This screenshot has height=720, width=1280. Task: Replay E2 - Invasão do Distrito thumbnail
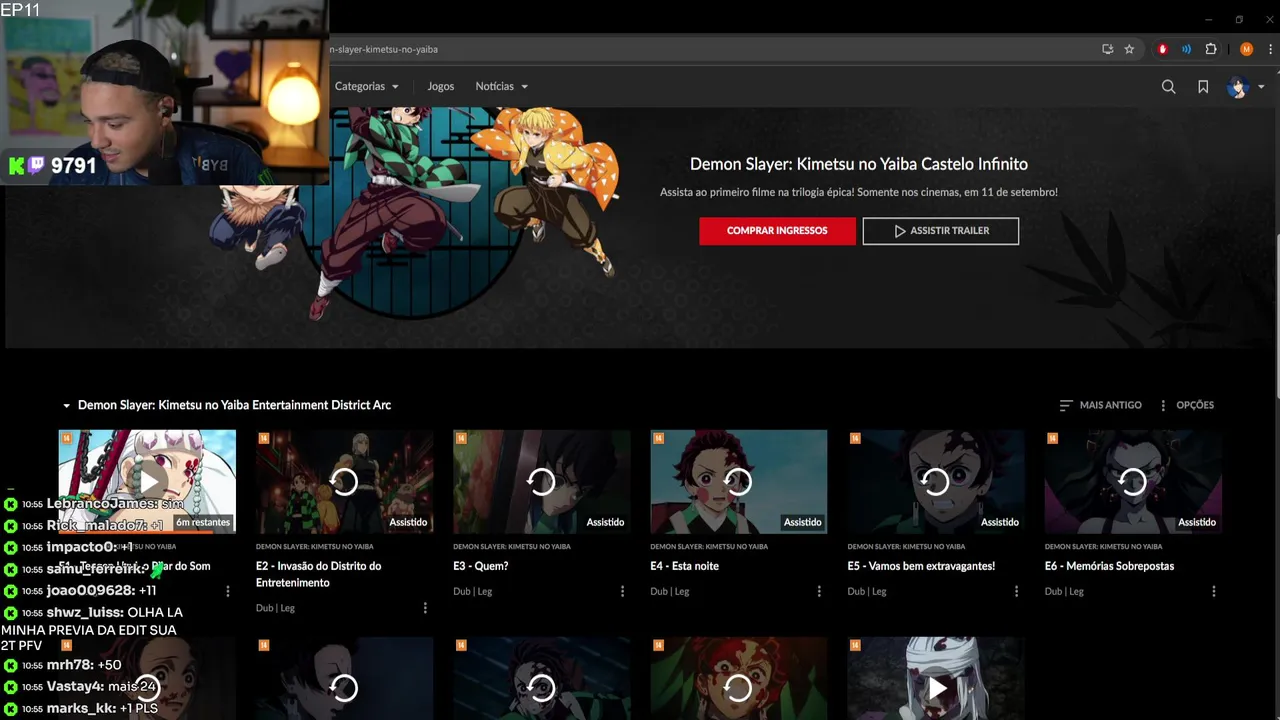coord(344,482)
